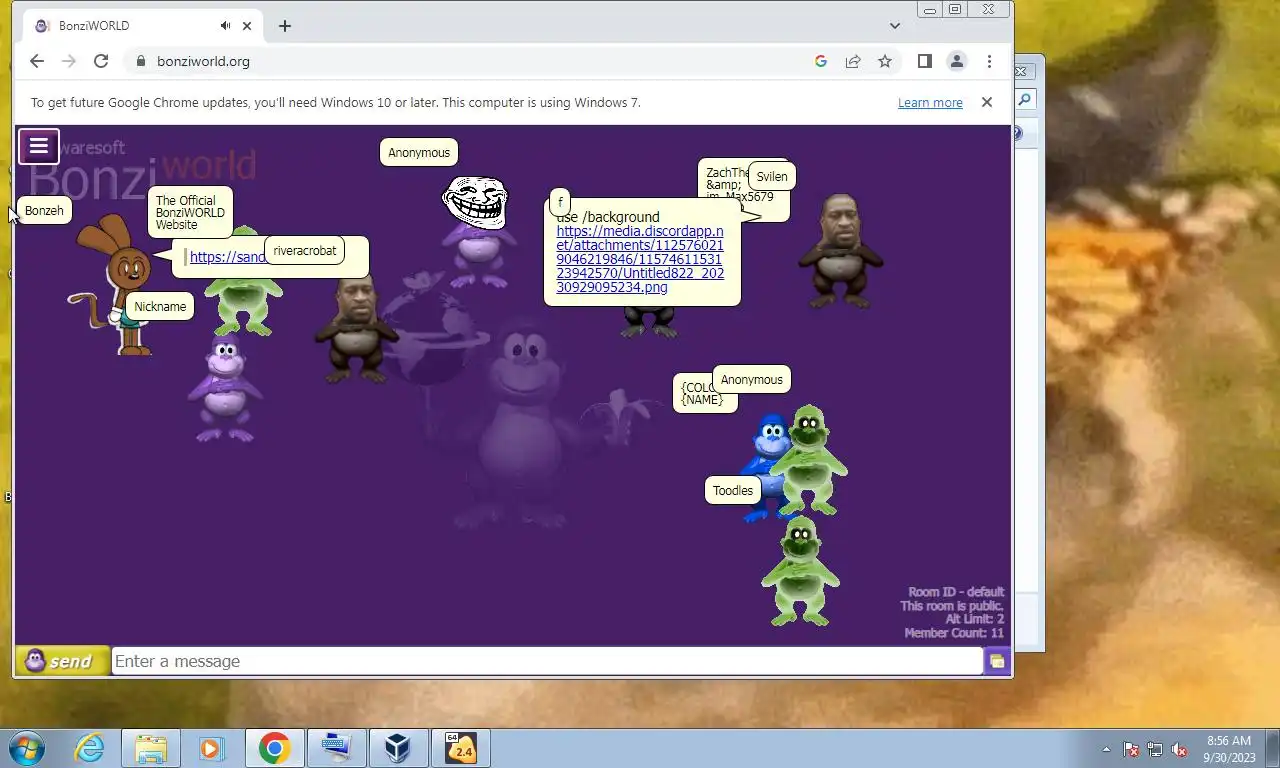
Task: Click the monkey send button
Action: (x=62, y=661)
